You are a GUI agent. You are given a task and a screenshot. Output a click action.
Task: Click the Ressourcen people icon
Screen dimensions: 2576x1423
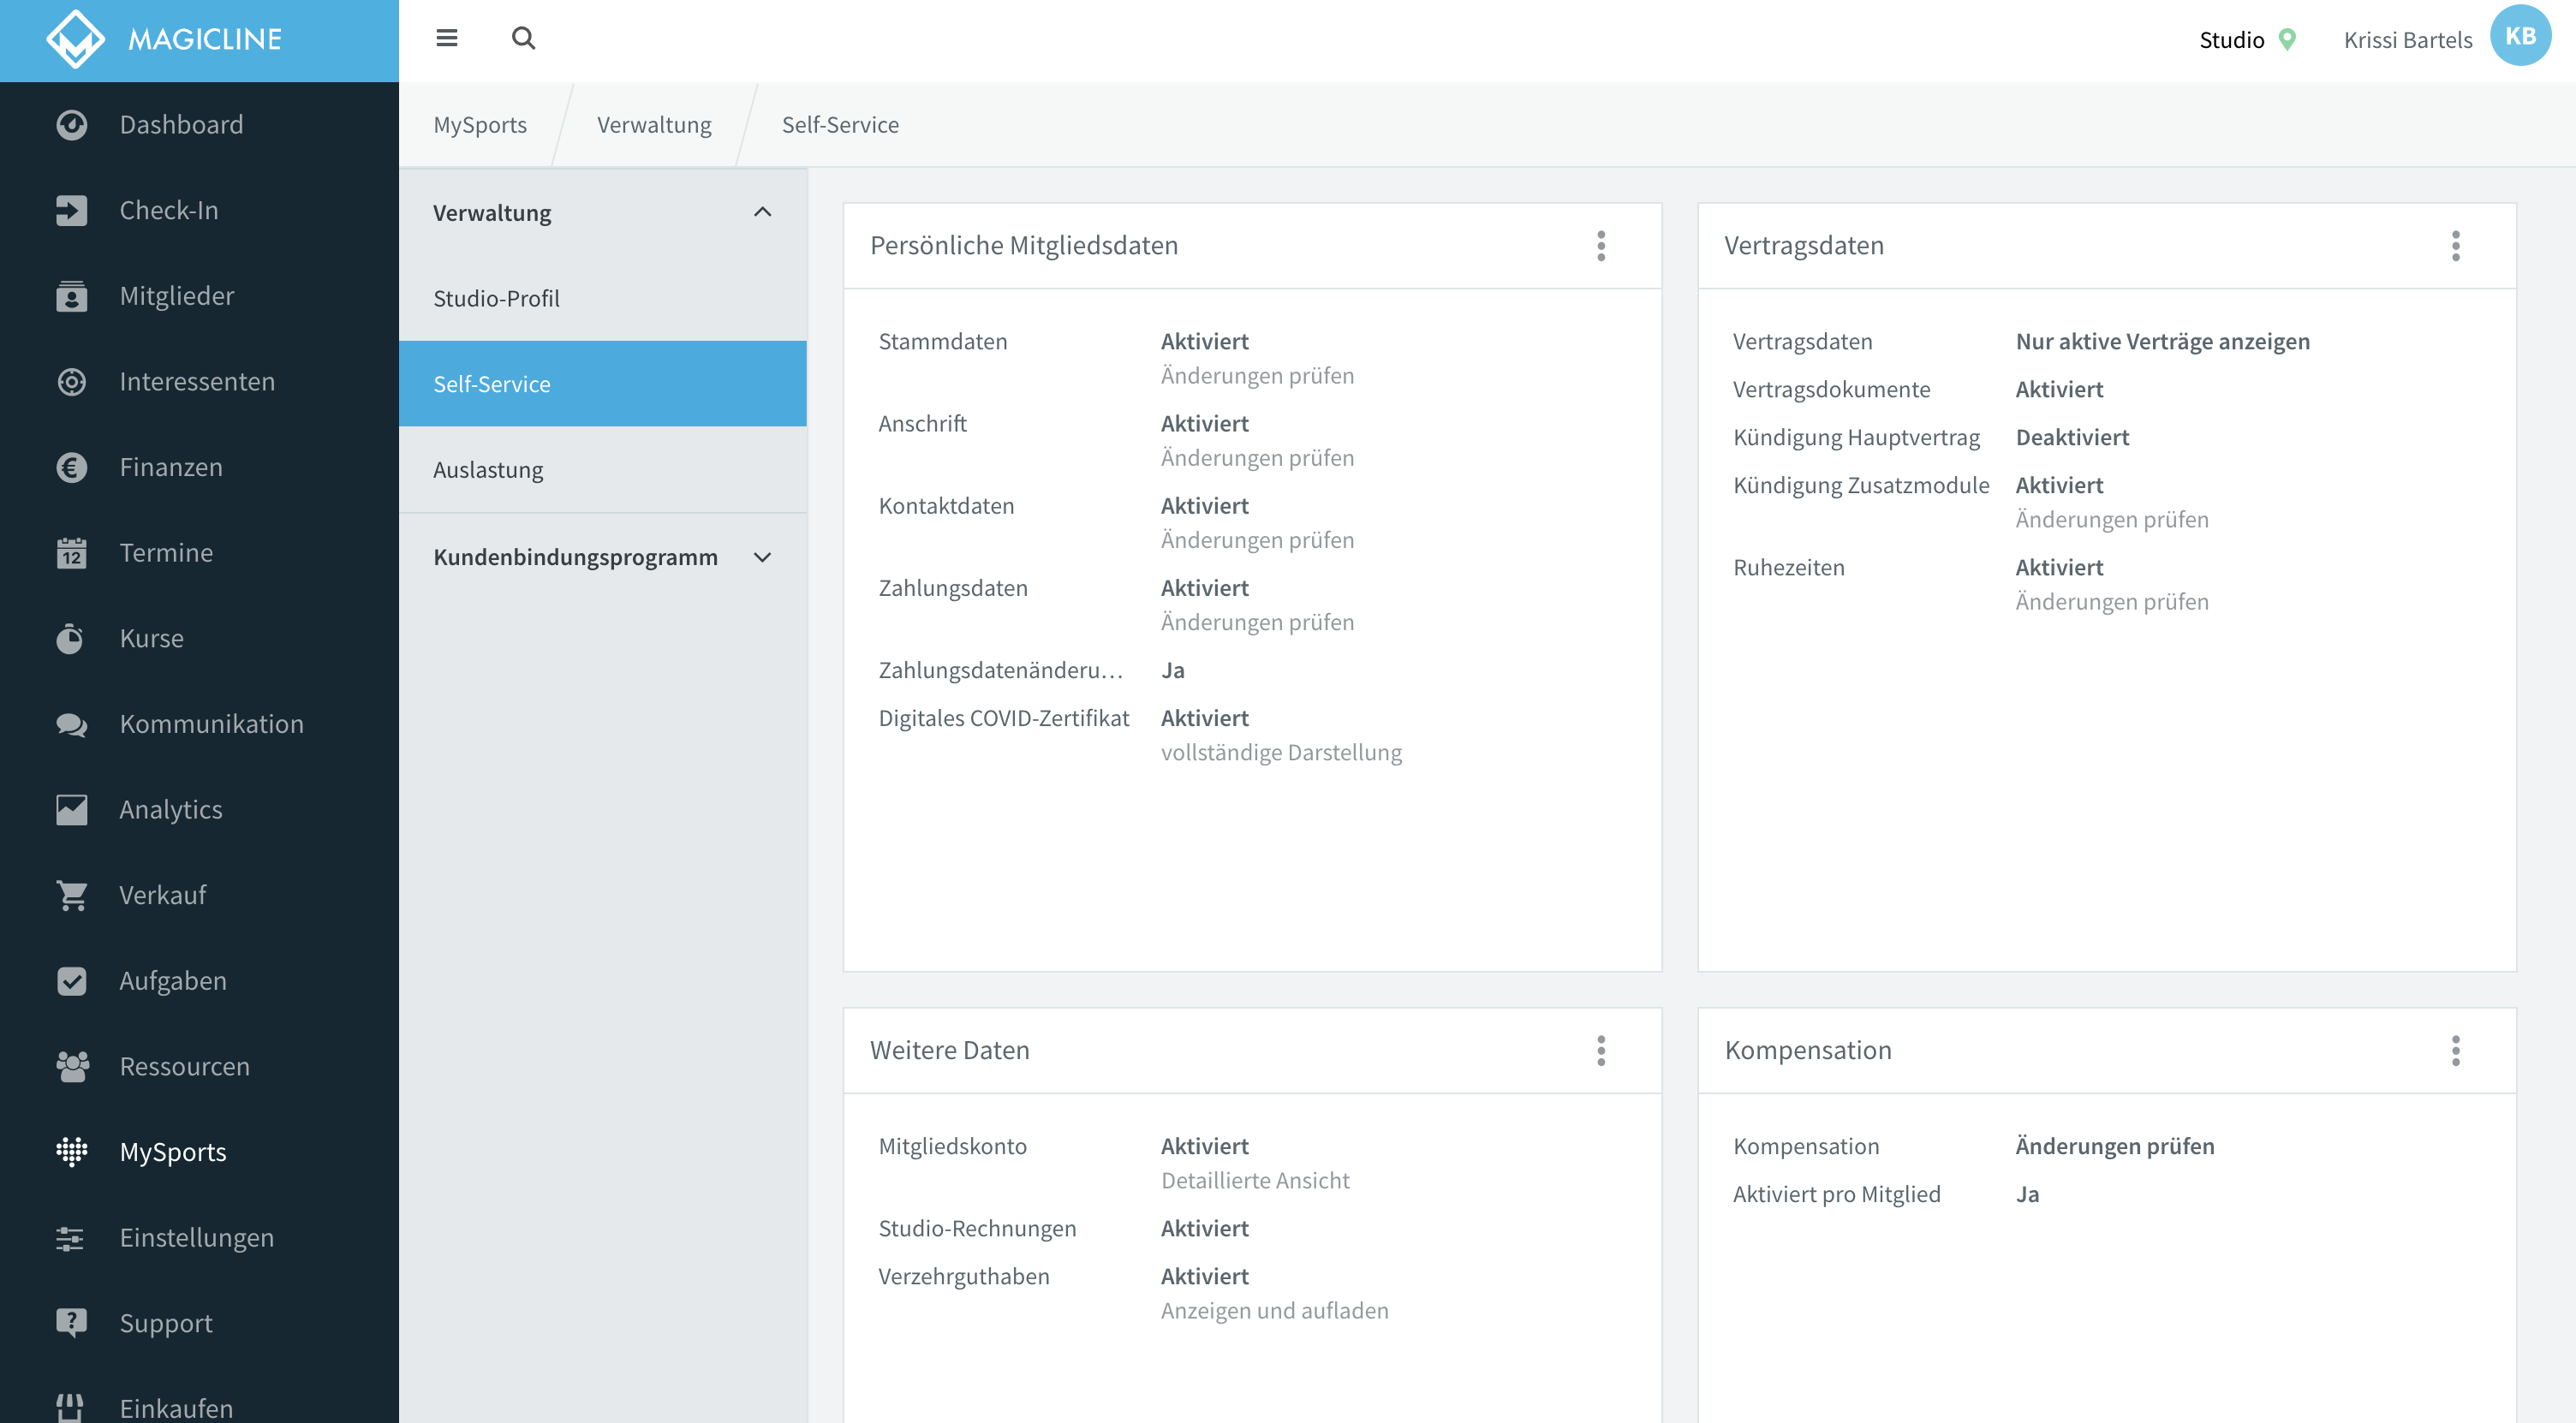(71, 1066)
